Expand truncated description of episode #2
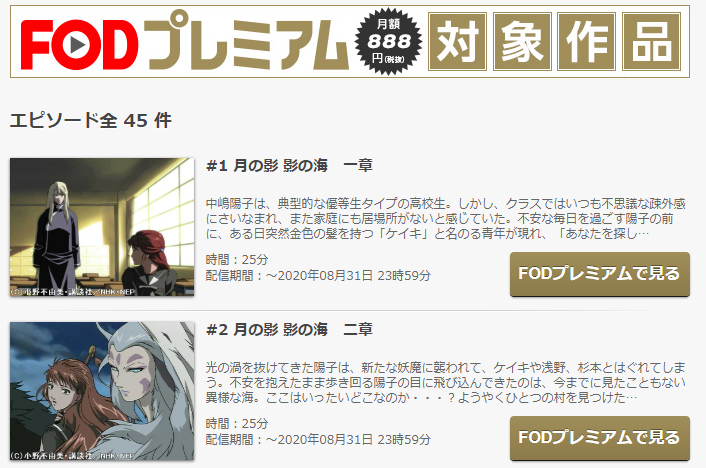The height and width of the screenshot is (468, 706). click(x=446, y=382)
